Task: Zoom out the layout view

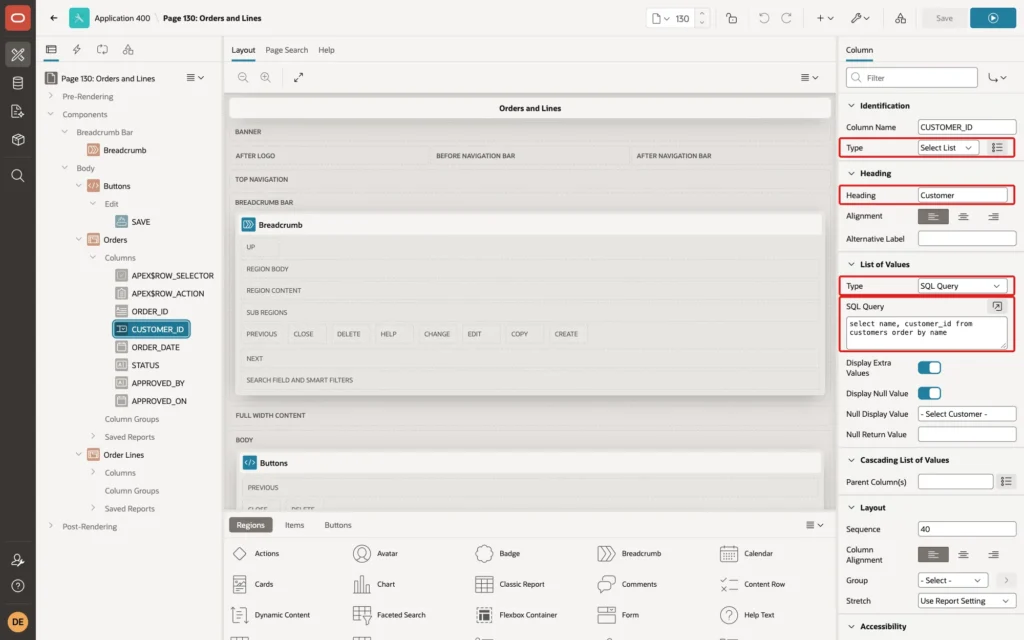Action: point(243,77)
